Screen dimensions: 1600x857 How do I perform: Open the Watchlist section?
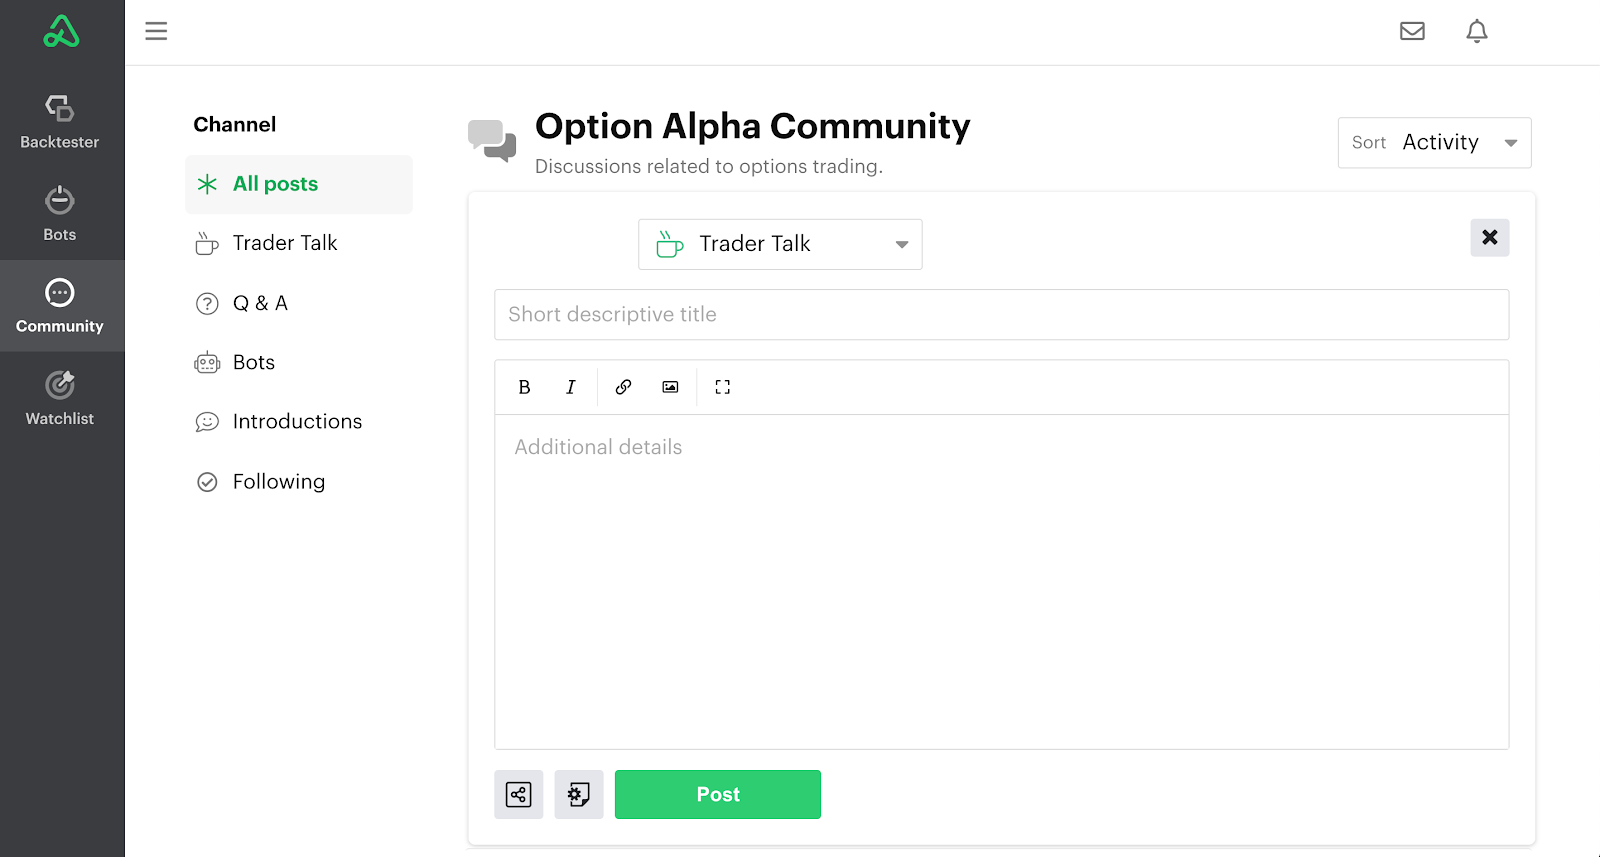click(x=60, y=398)
